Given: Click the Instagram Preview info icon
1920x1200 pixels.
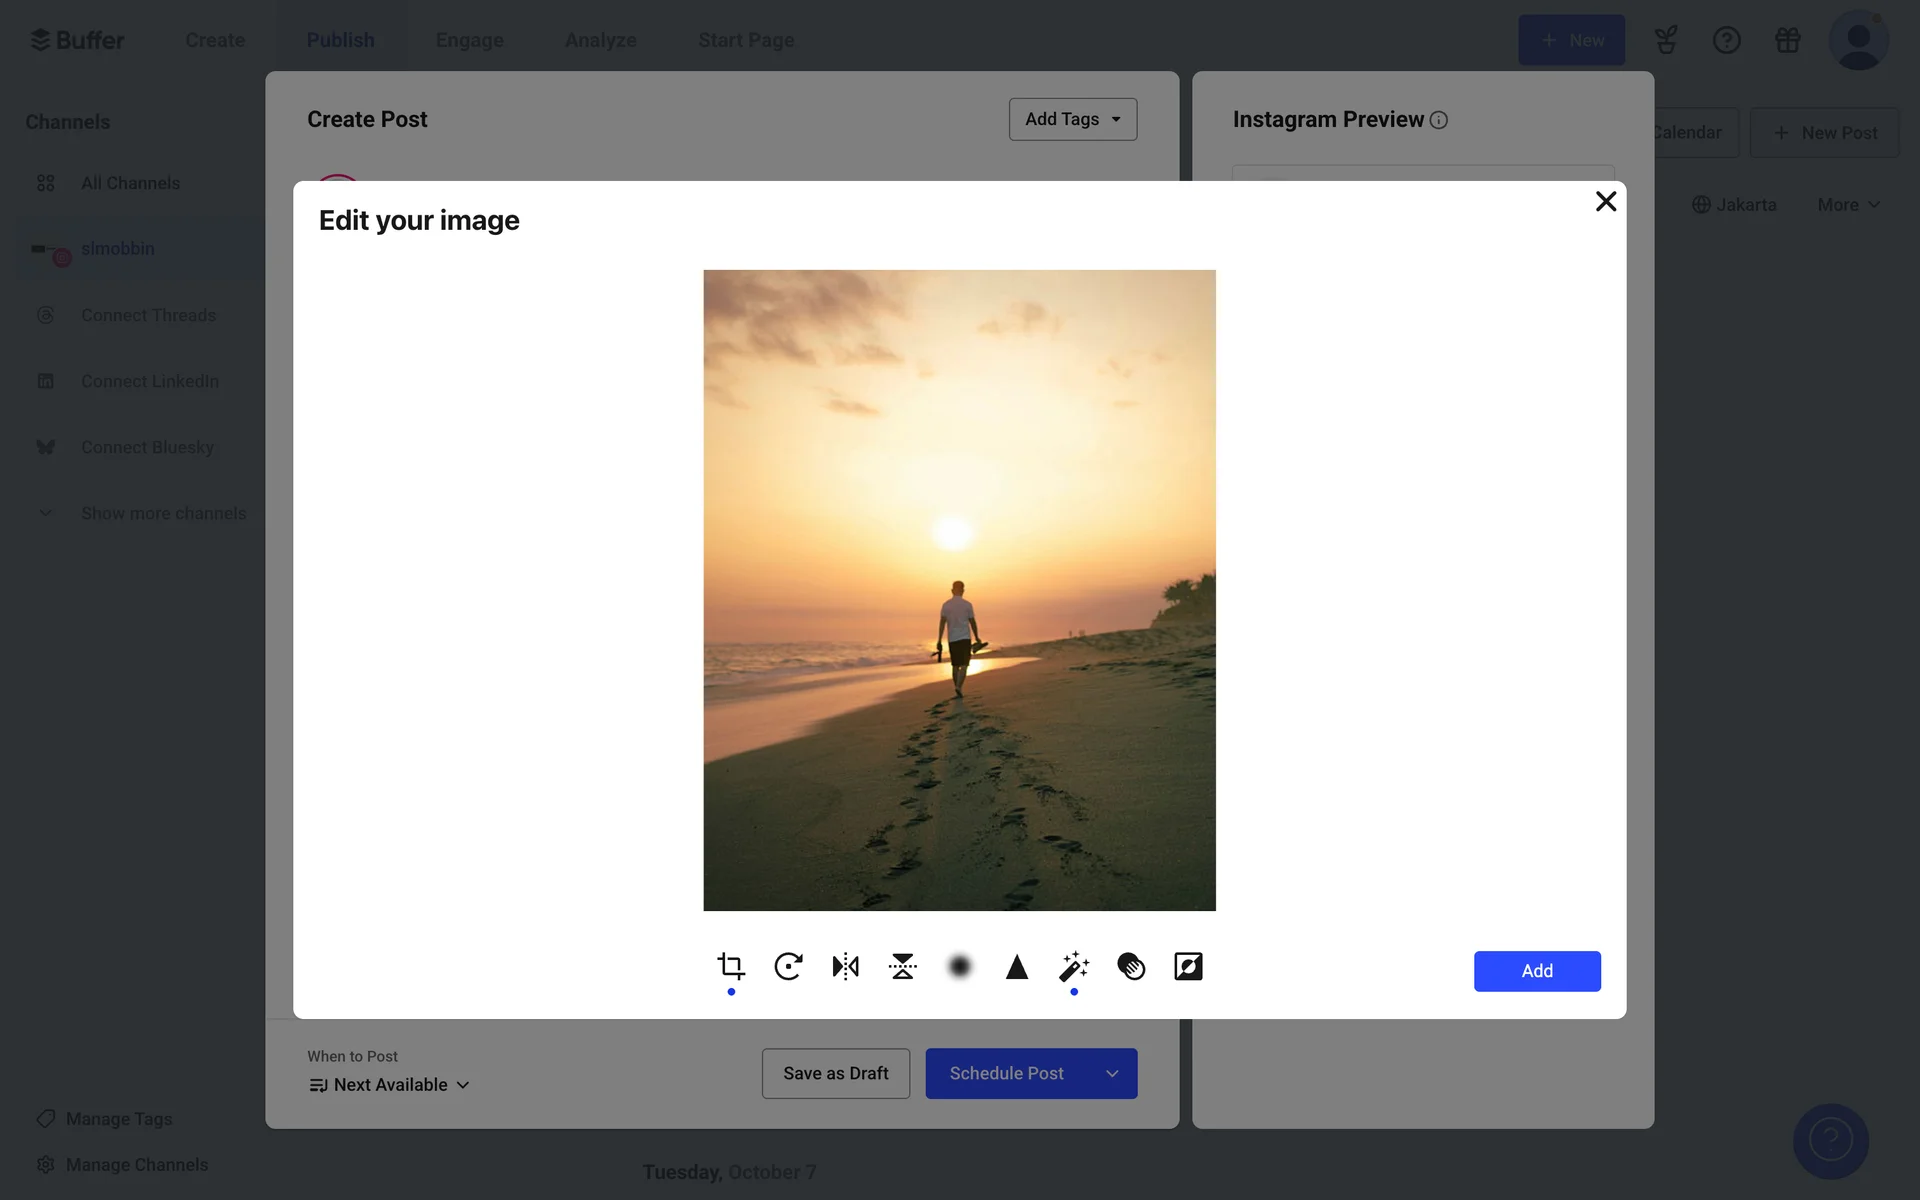Looking at the screenshot, I should pyautogui.click(x=1438, y=120).
